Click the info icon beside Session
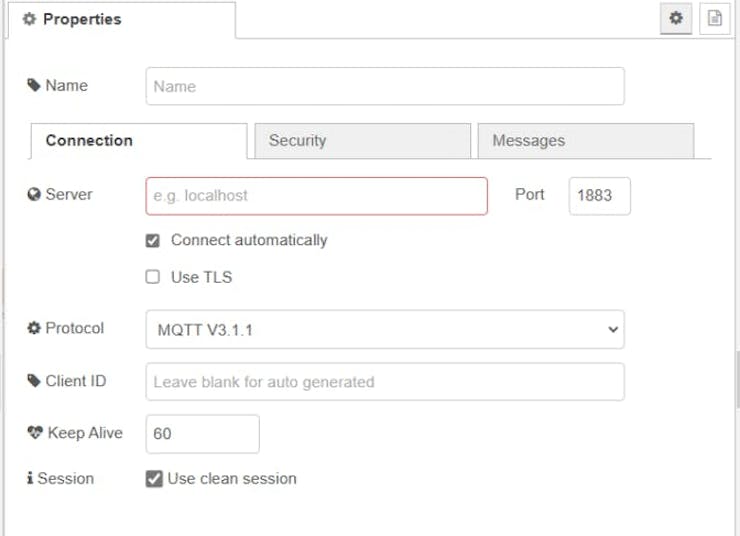 coord(30,479)
